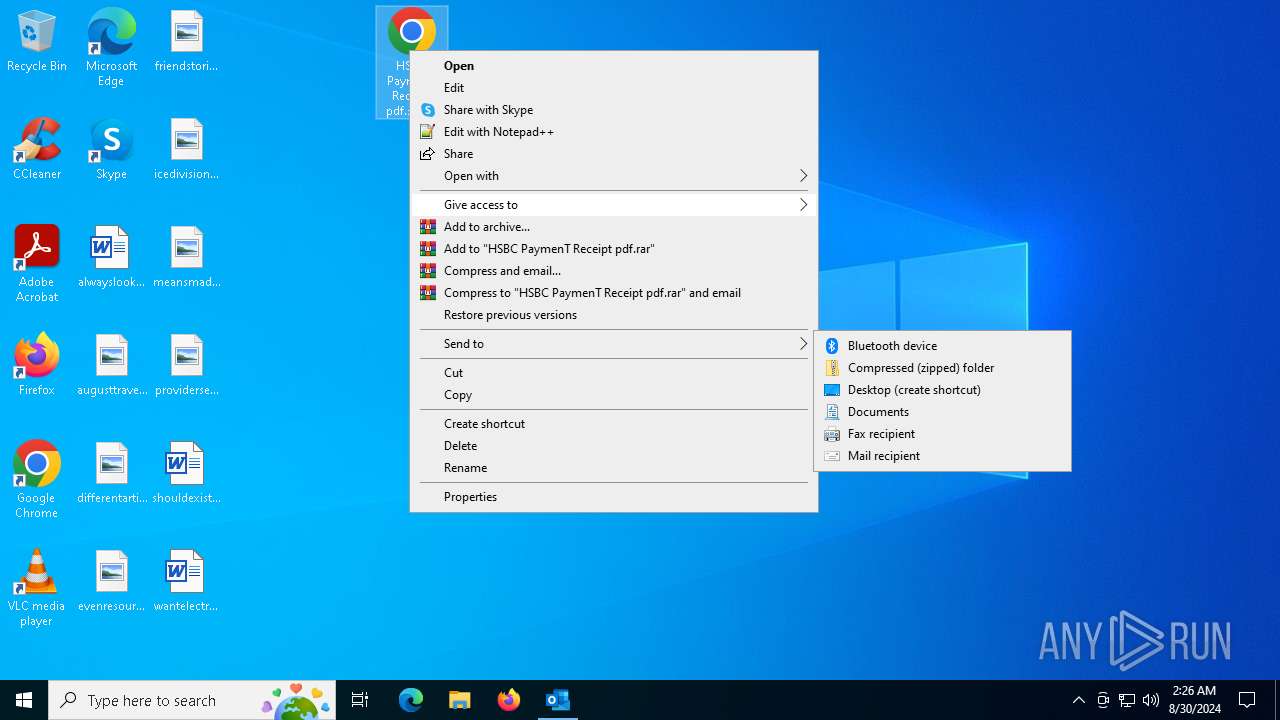Open VLC media player shortcut
1280x720 pixels.
[37, 588]
